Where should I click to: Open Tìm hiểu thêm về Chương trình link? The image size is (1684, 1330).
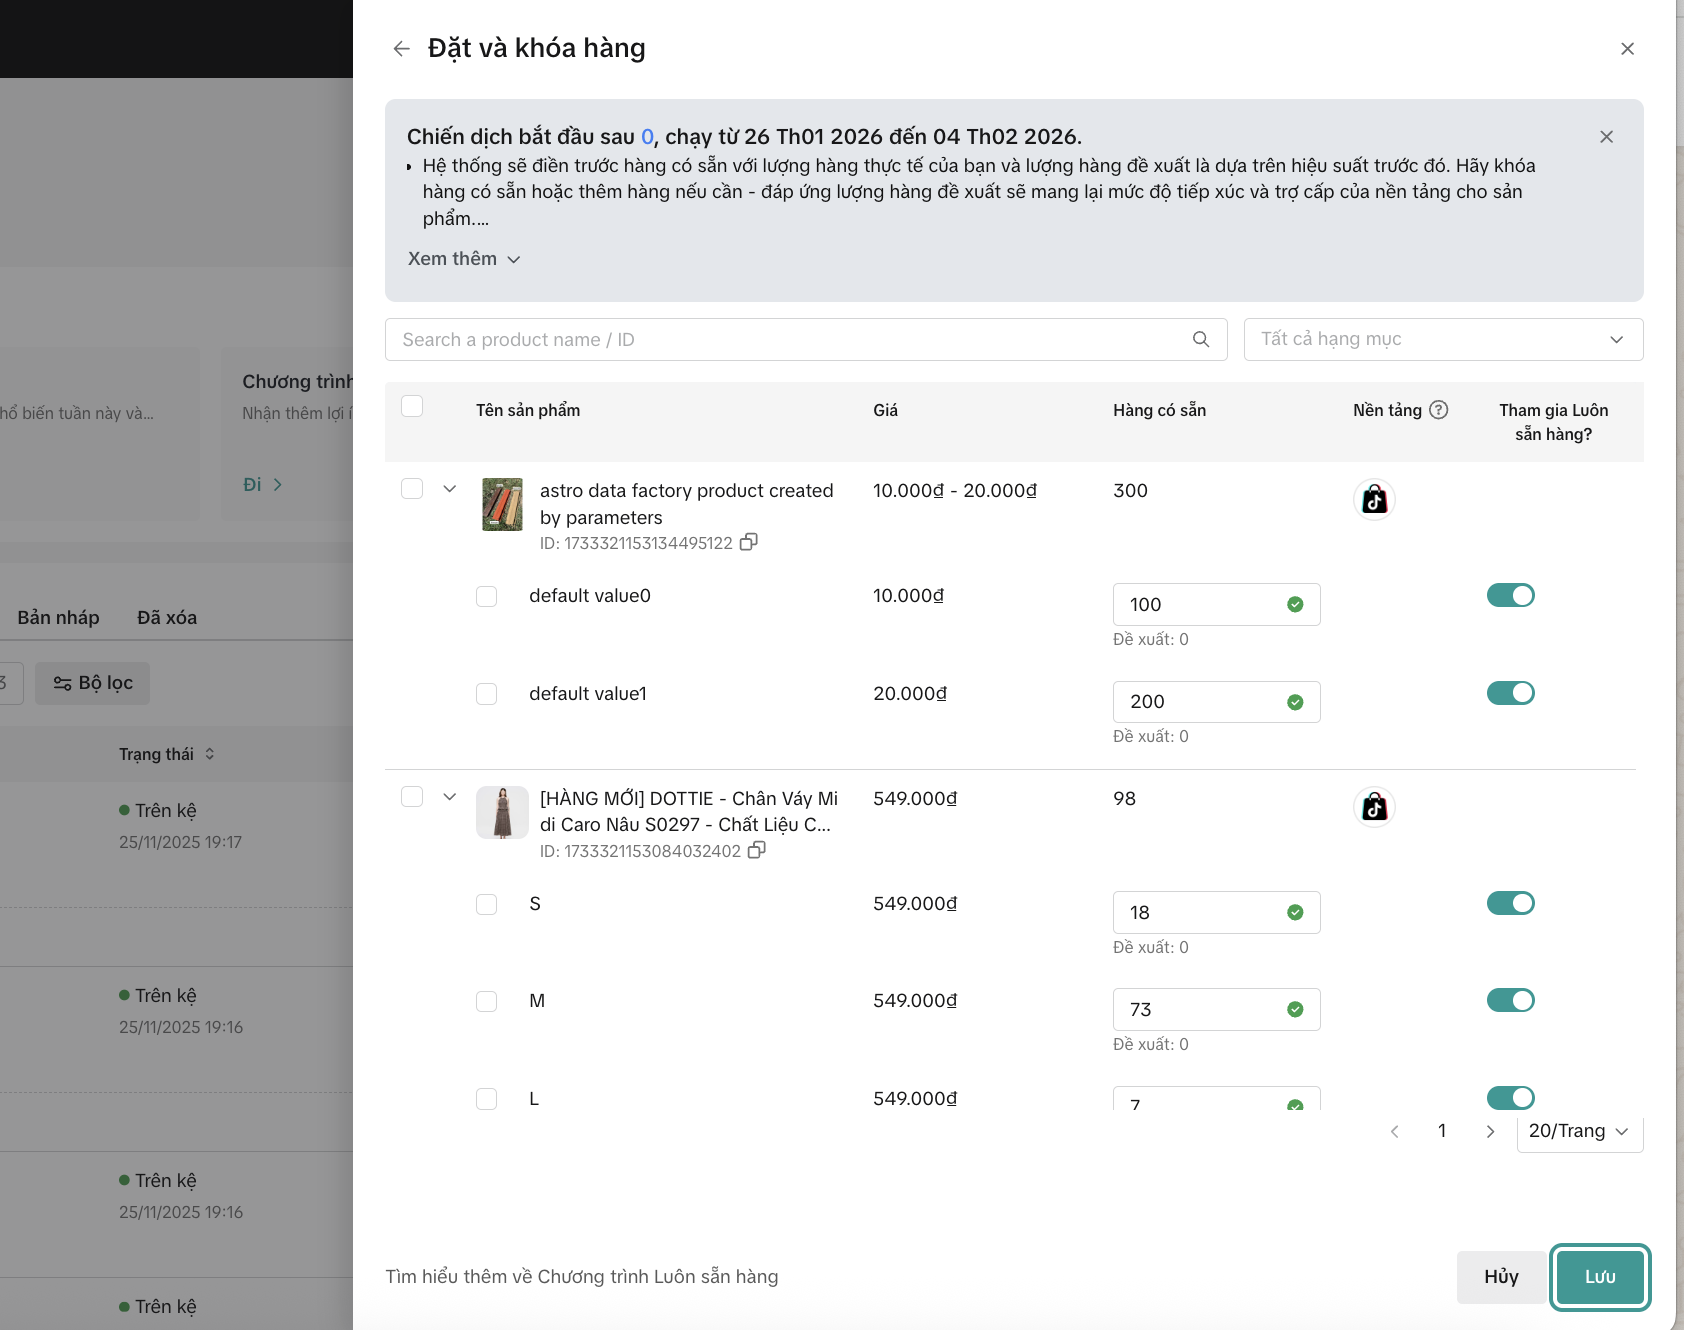tap(581, 1277)
